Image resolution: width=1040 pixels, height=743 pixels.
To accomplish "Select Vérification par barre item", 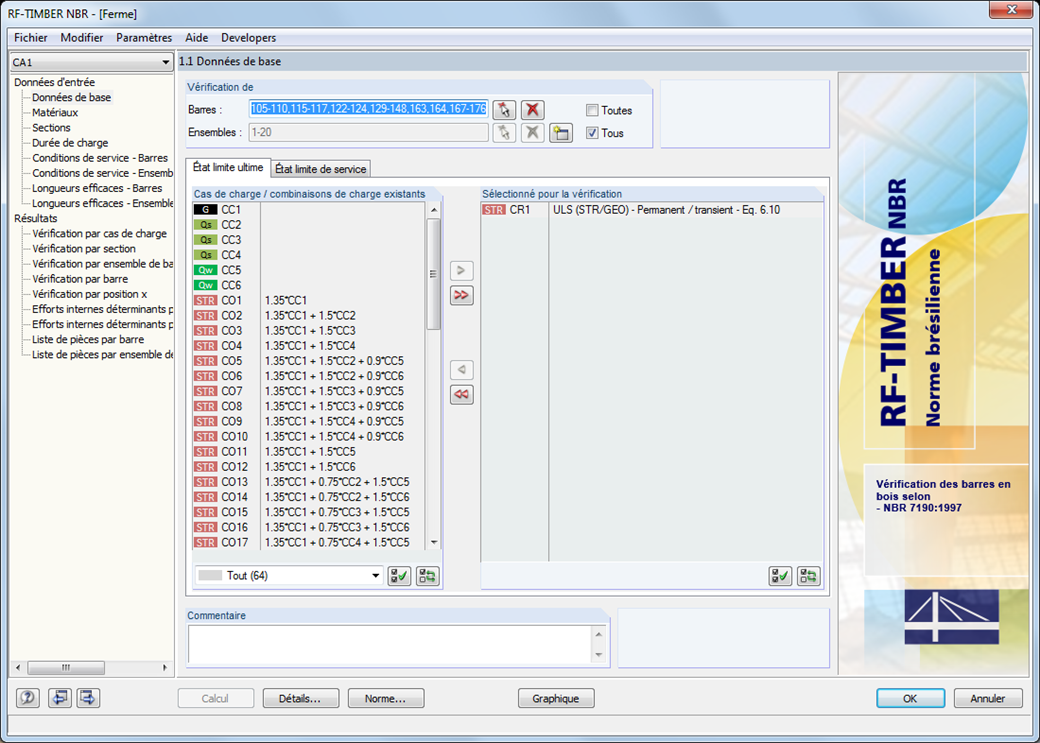I will pos(80,279).
